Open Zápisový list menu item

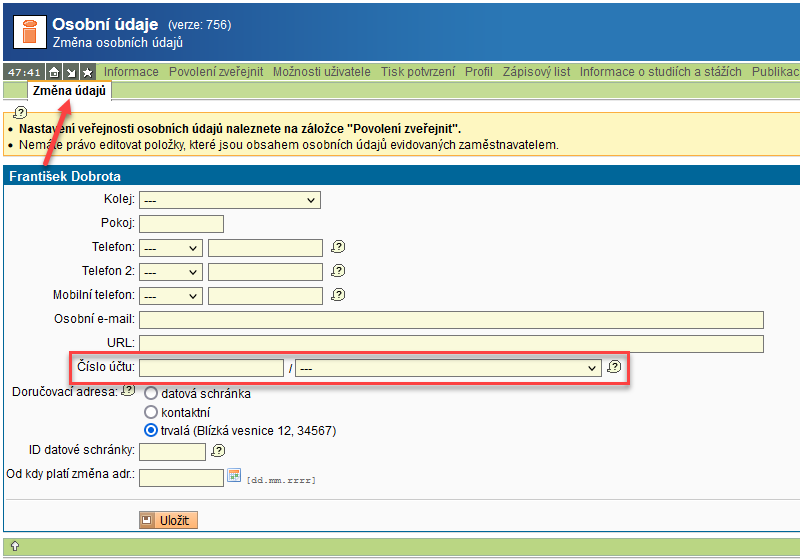pyautogui.click(x=536, y=72)
